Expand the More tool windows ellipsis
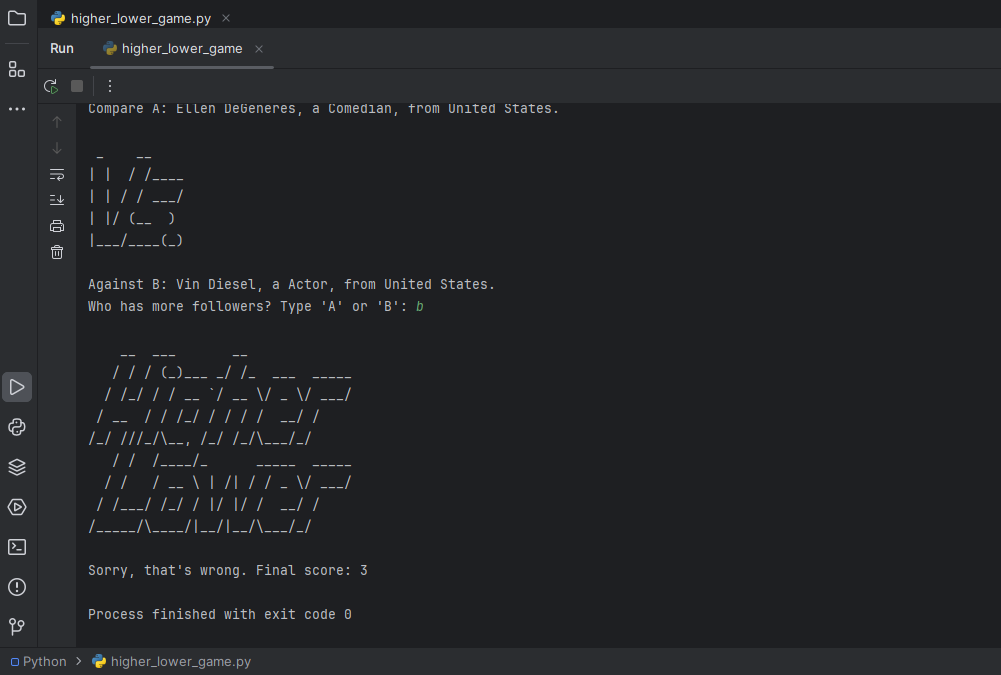 tap(17, 109)
